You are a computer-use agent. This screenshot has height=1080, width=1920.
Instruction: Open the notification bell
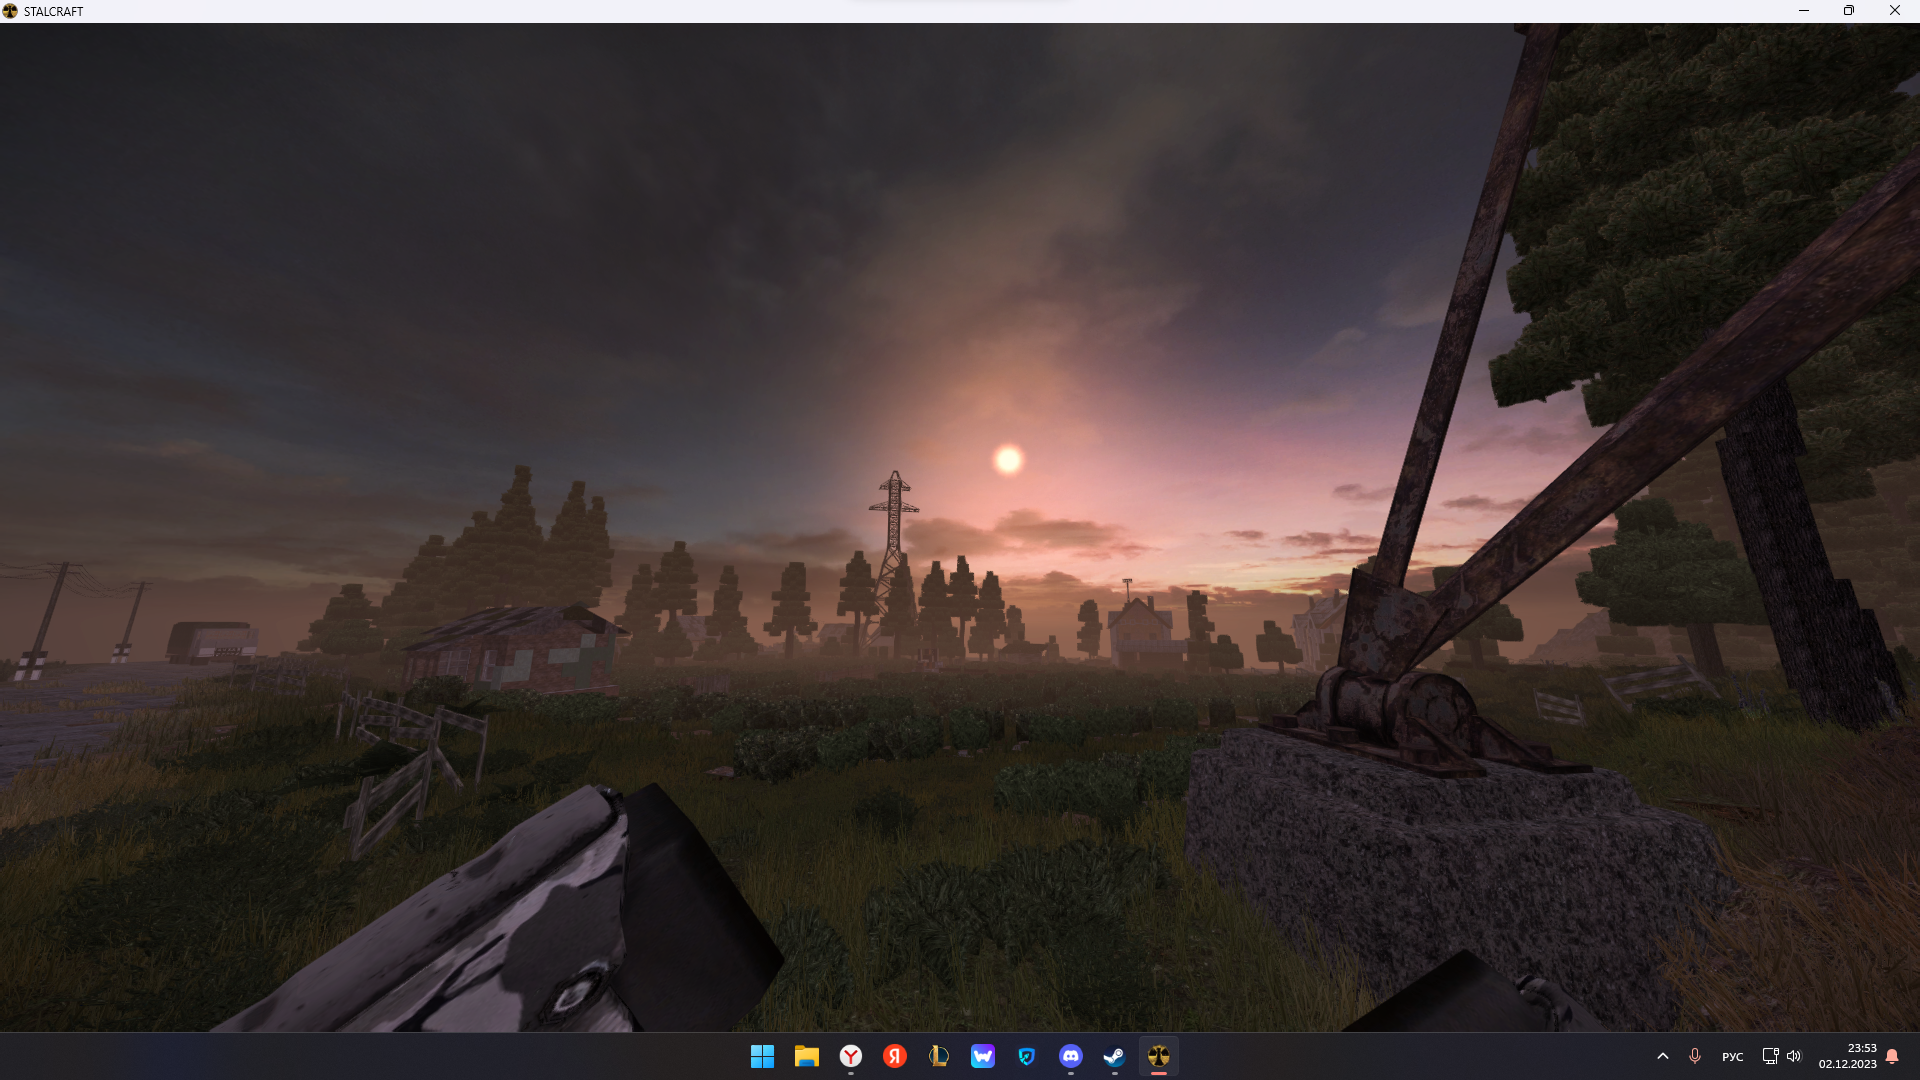[x=1892, y=1056]
